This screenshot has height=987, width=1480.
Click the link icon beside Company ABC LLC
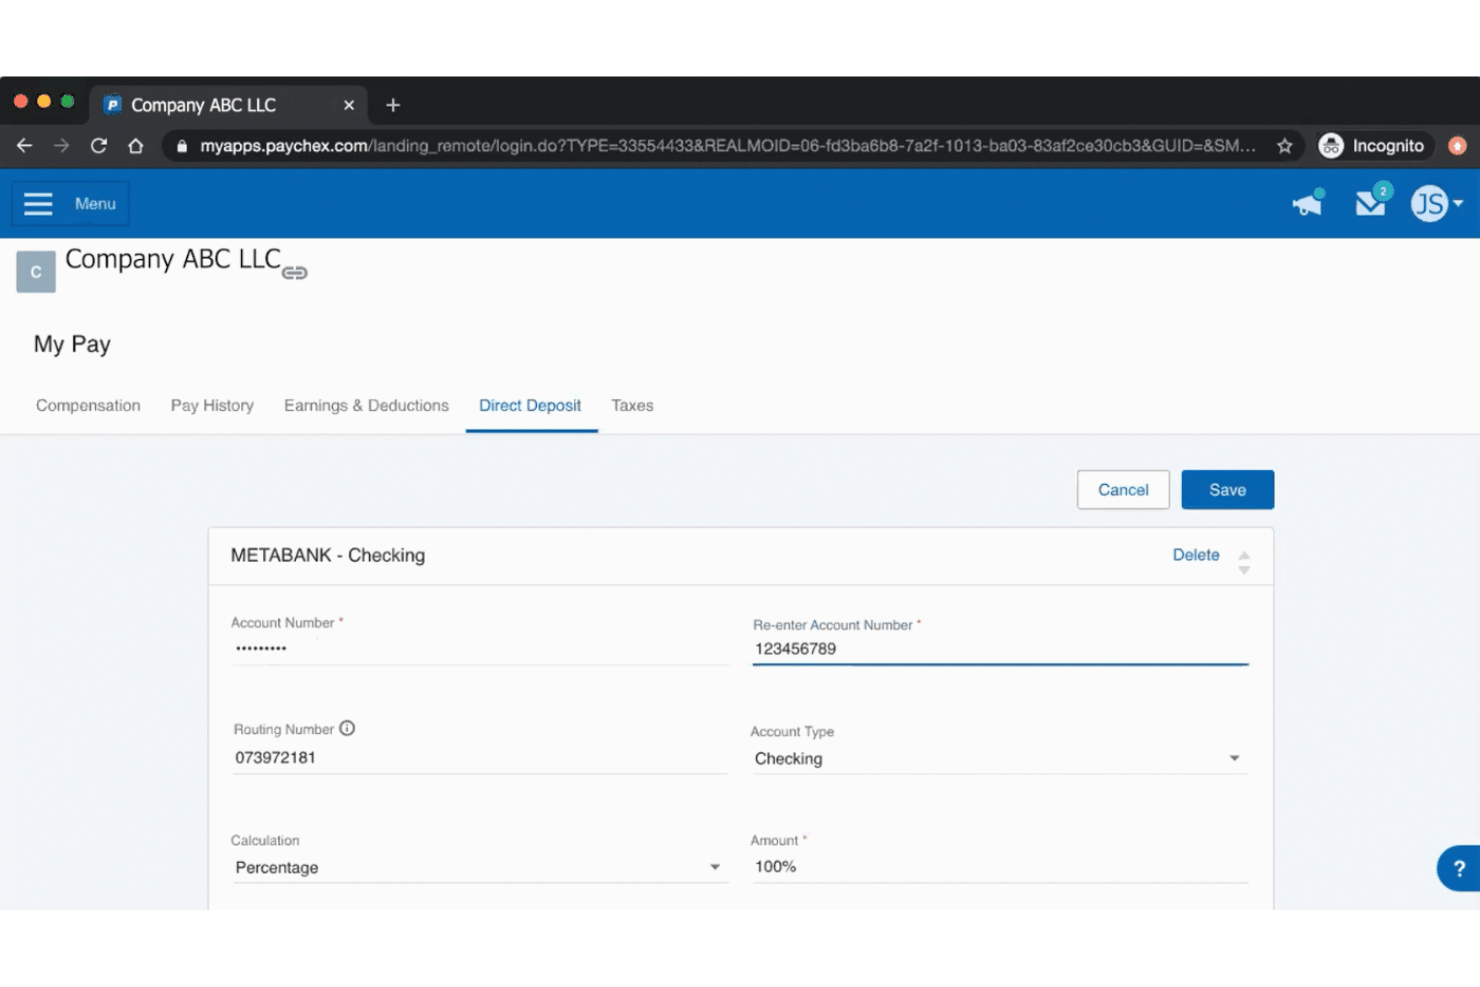(294, 273)
